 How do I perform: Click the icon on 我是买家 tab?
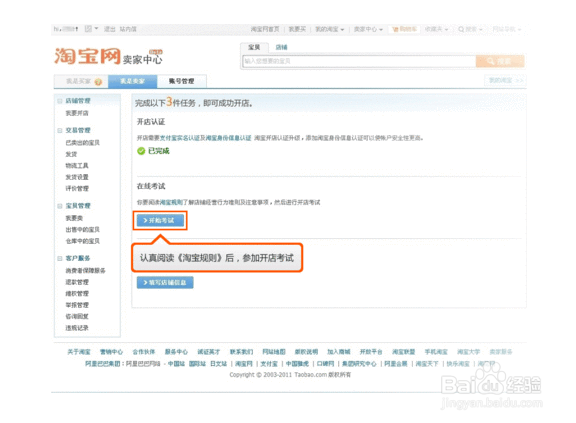(x=98, y=82)
